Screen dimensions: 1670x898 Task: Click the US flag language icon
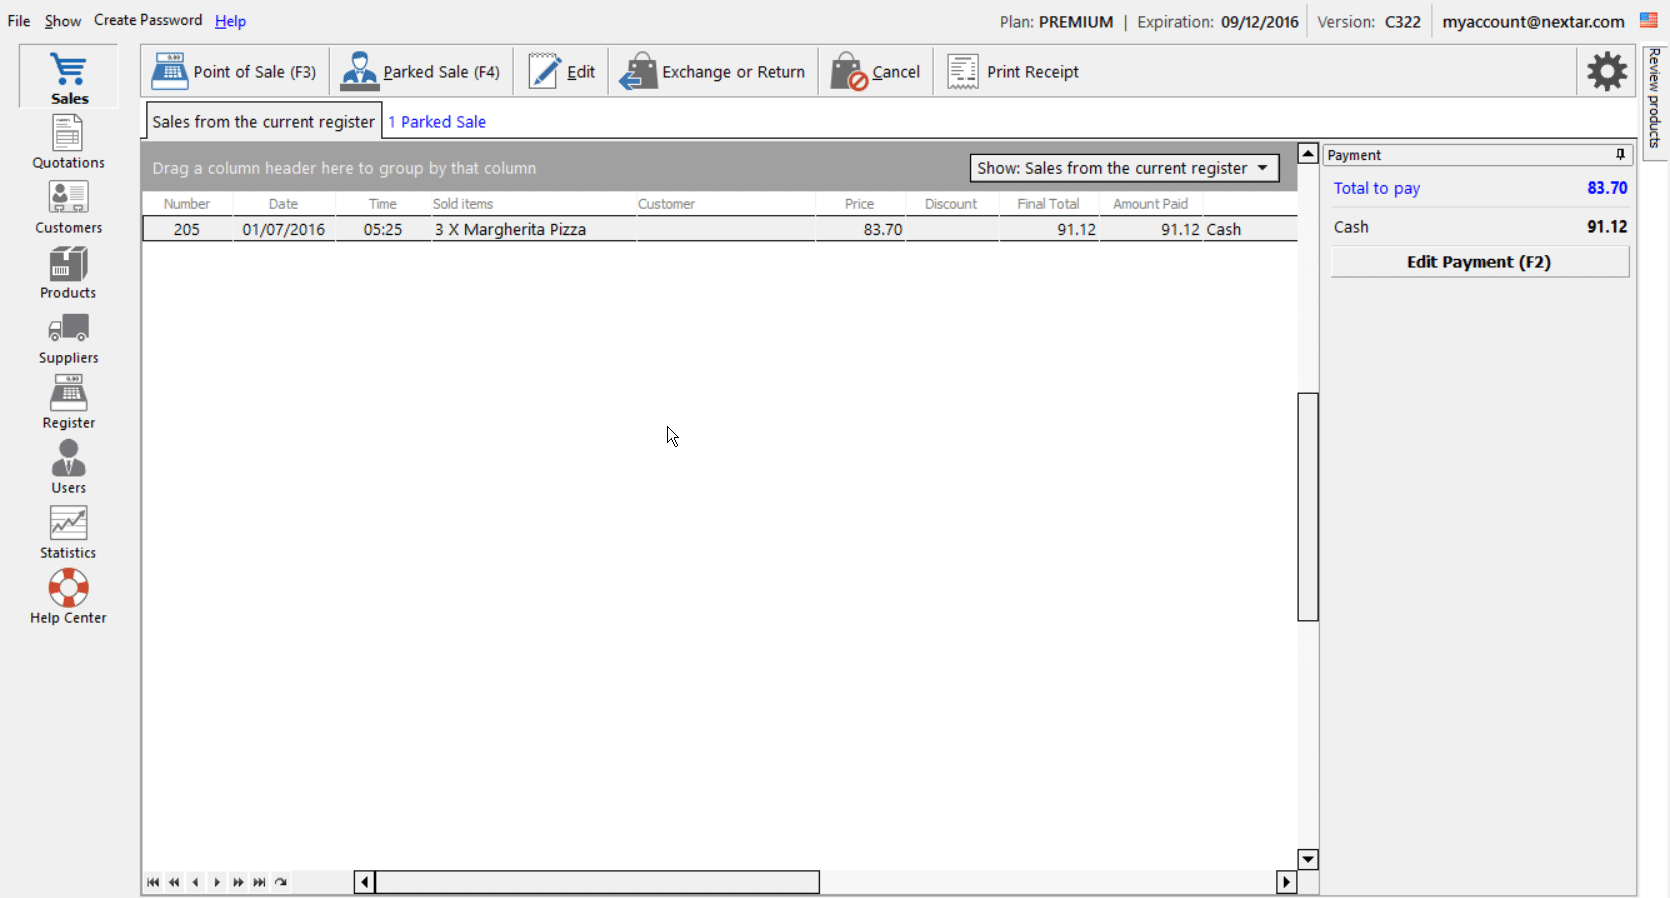coord(1649,20)
